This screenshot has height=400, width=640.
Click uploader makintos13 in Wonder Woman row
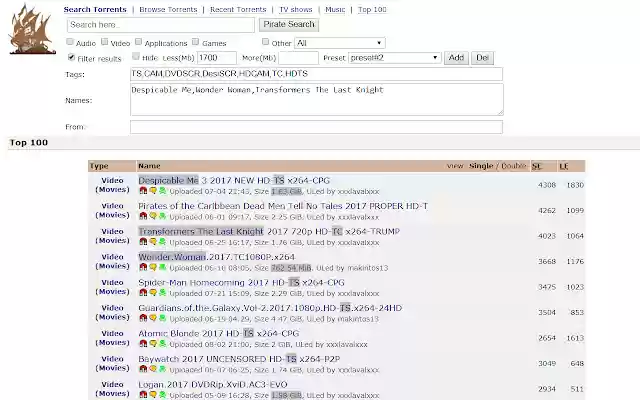[x=367, y=268]
